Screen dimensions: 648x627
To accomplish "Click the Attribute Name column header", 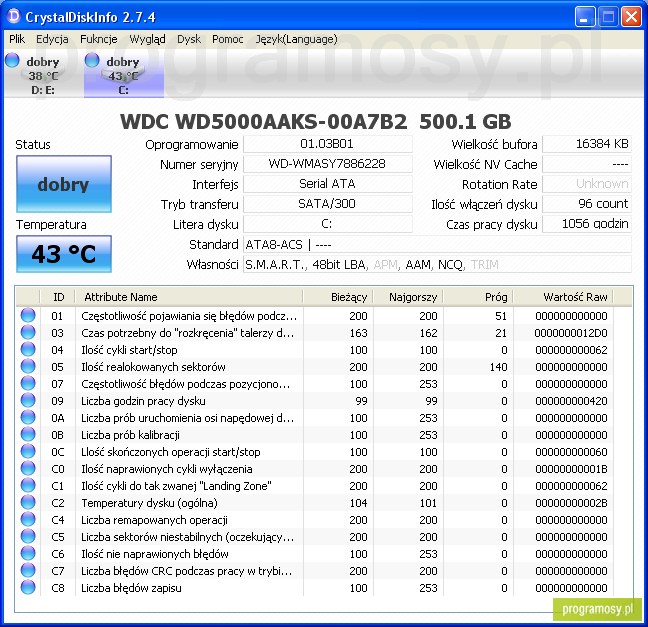I will click(x=189, y=297).
